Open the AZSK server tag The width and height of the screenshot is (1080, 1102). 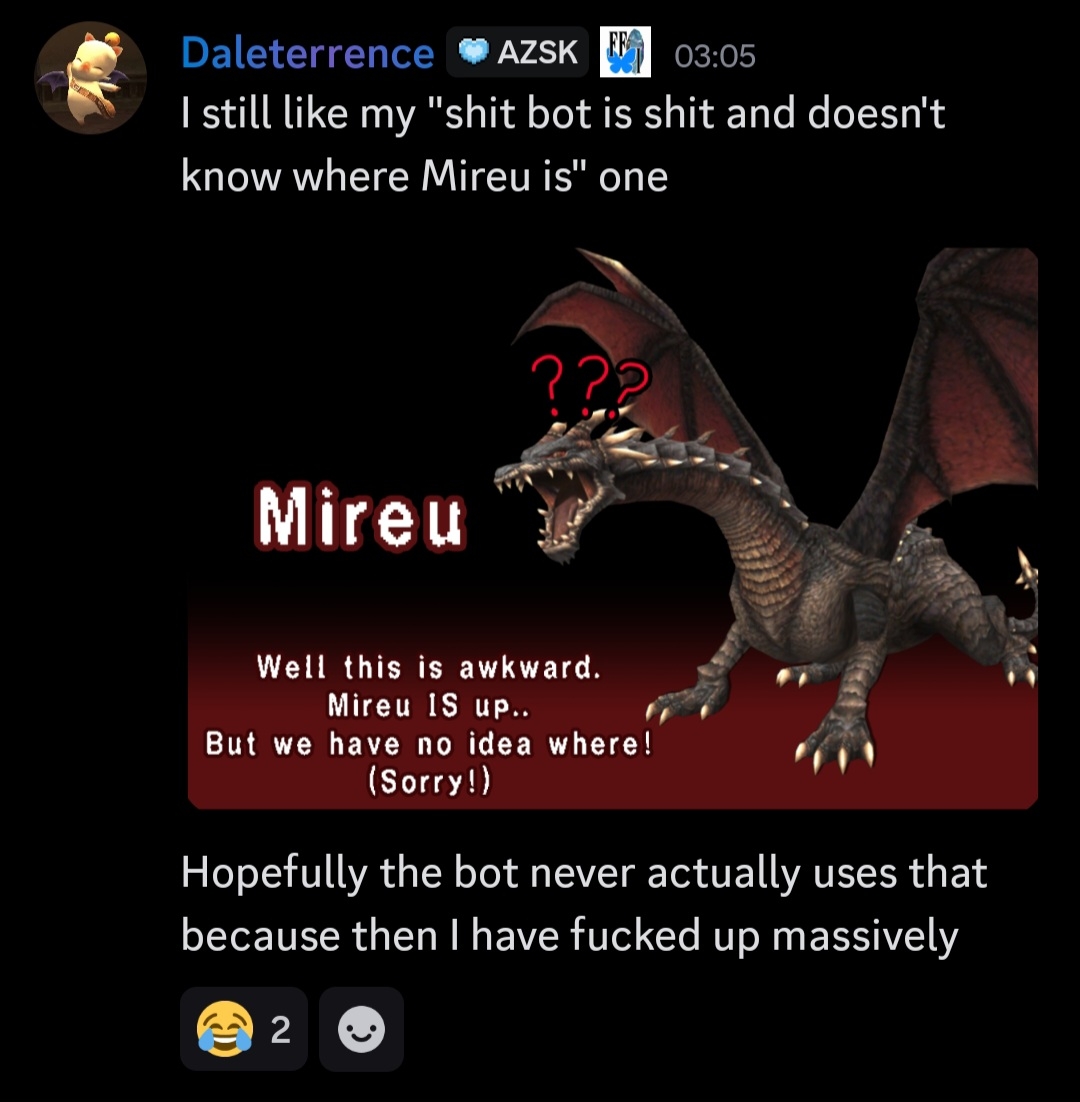517,52
